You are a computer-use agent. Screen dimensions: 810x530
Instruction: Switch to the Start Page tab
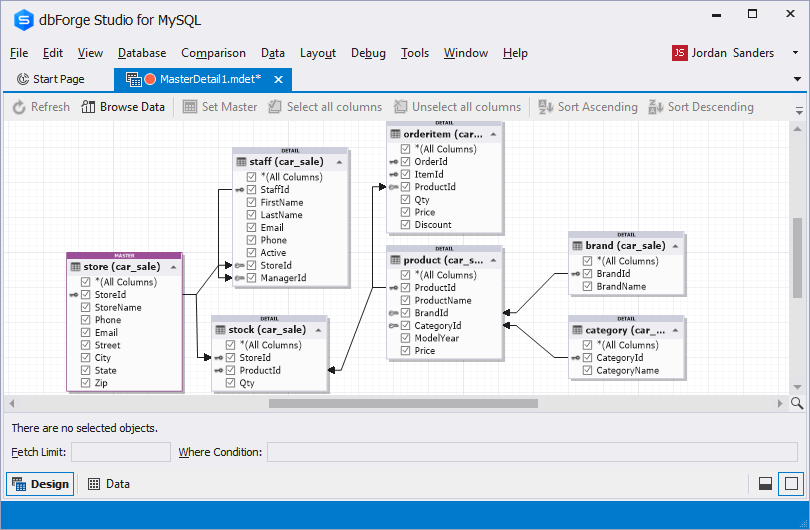coord(51,79)
